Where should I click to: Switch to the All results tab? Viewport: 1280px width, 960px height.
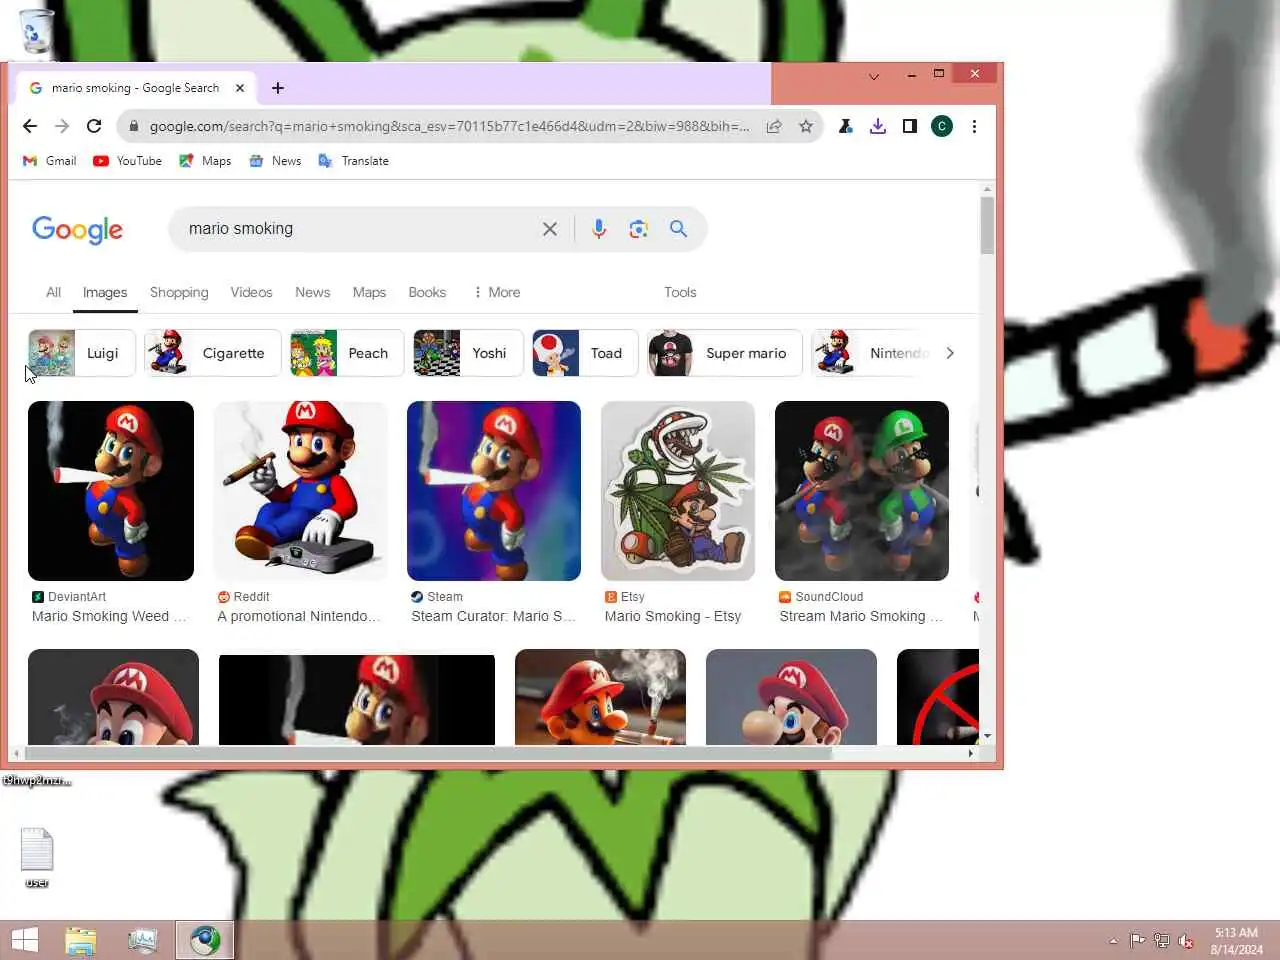(53, 292)
